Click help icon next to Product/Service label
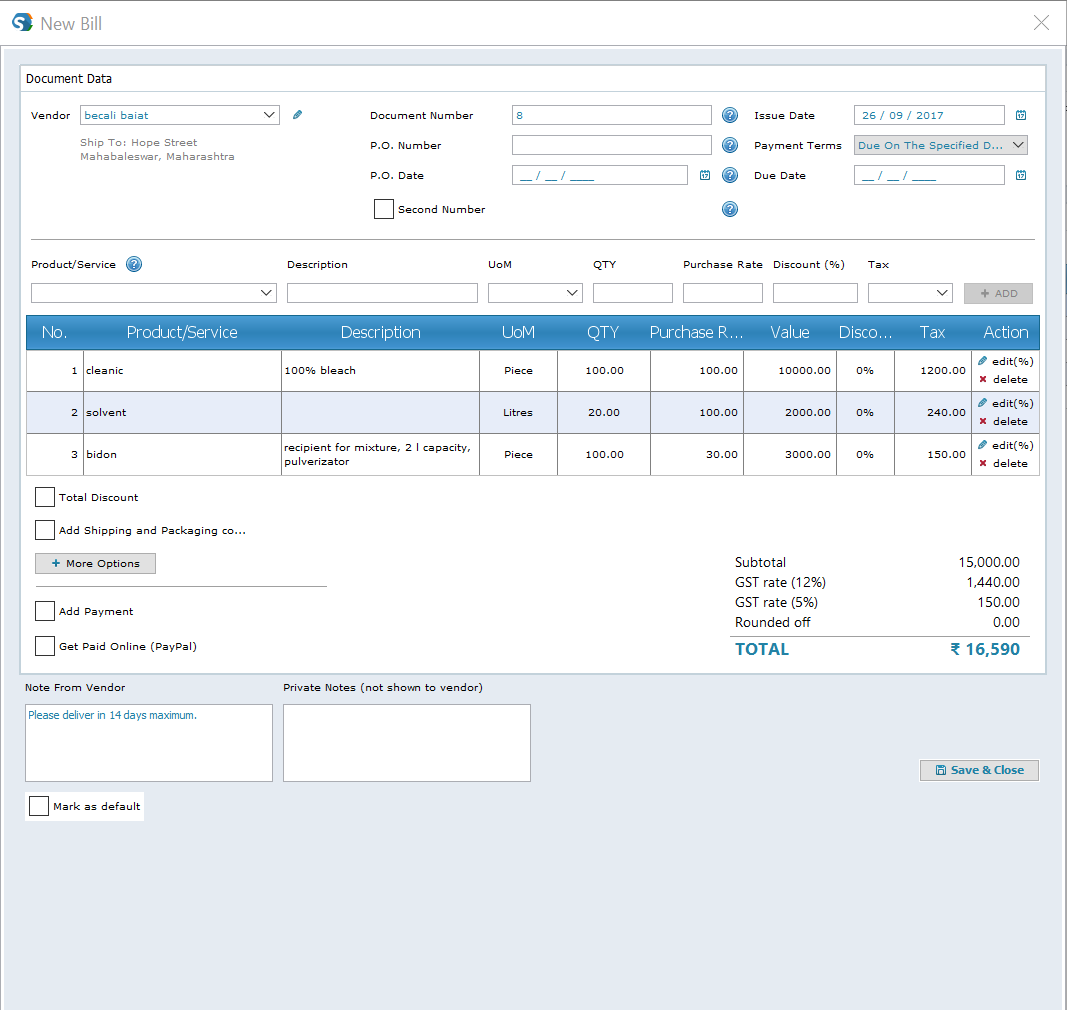Viewport: 1067px width, 1010px height. pos(134,265)
